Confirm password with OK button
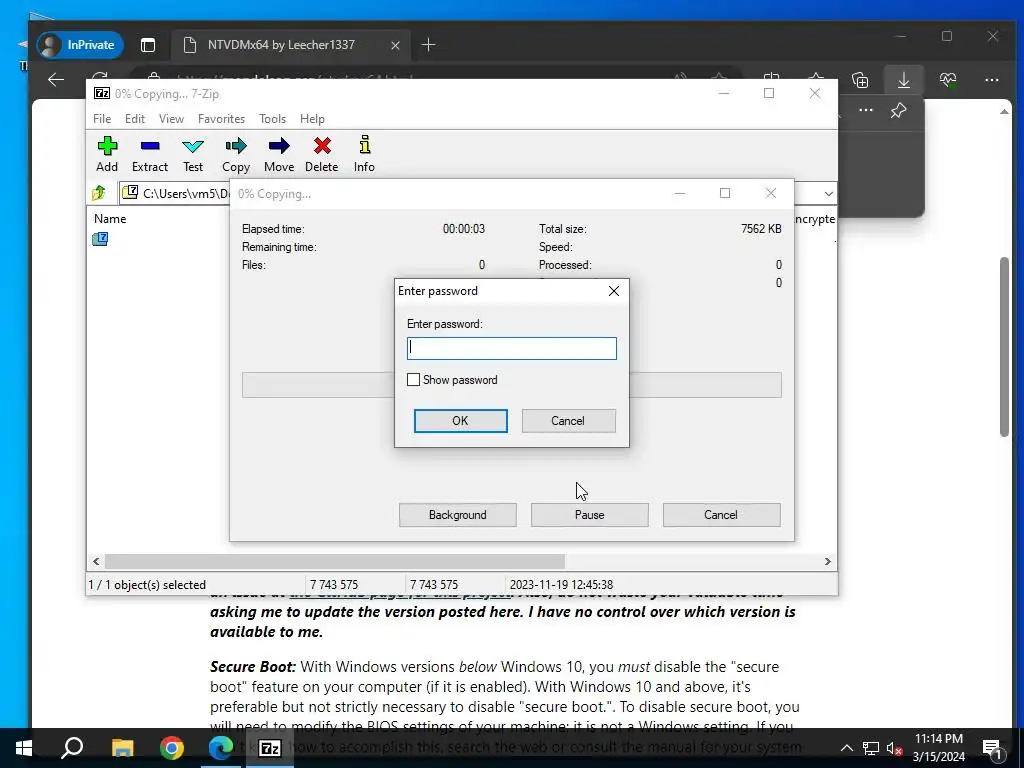The width and height of the screenshot is (1024, 768). [460, 421]
